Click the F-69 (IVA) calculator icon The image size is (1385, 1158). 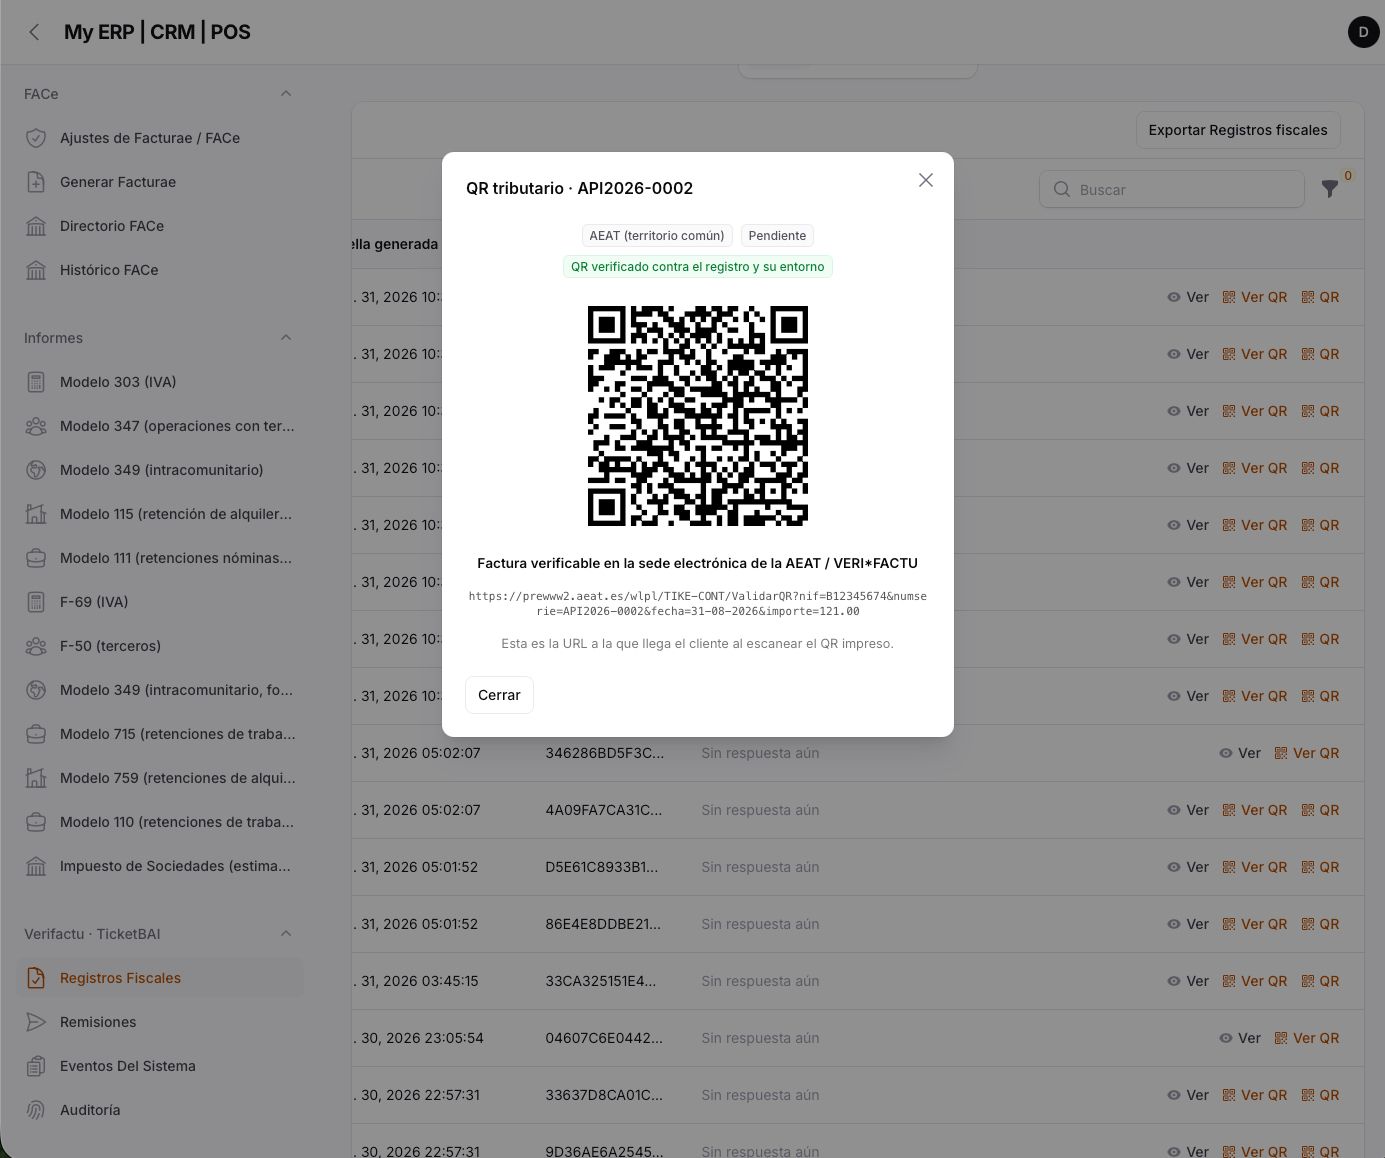point(36,602)
